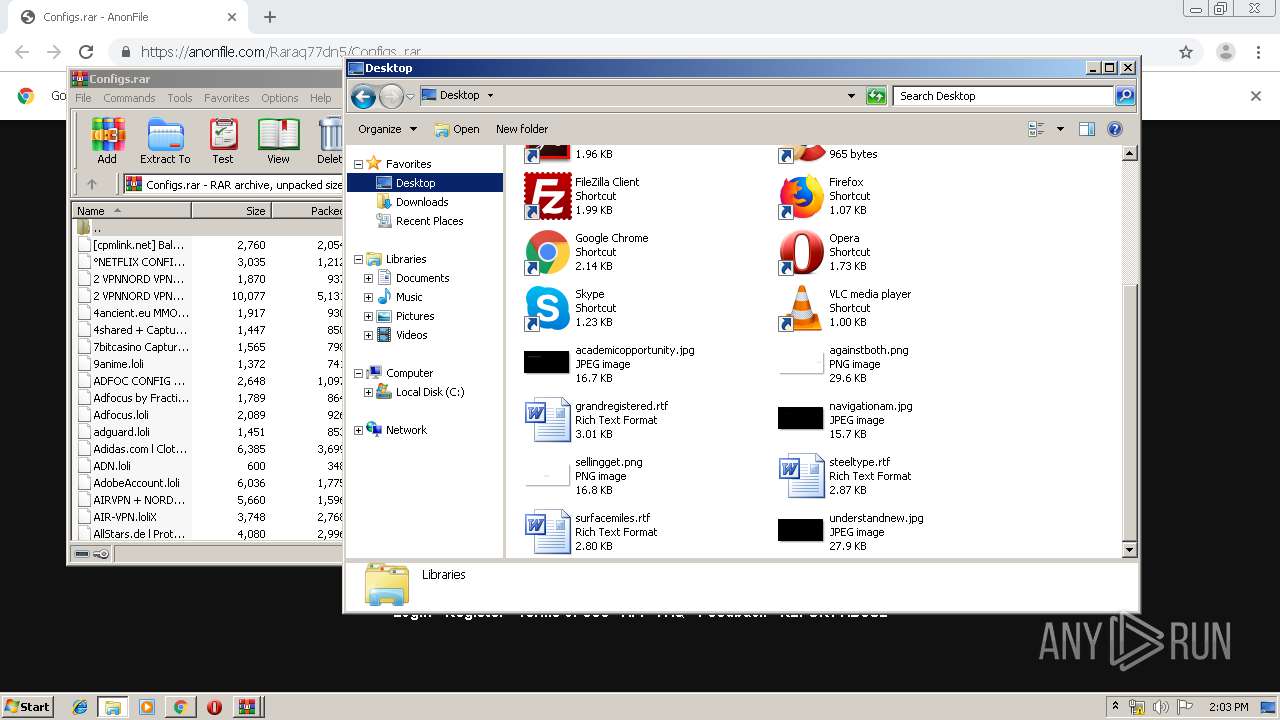Click the WinRAR Add toolbar icon
1280x720 pixels.
coord(107,141)
